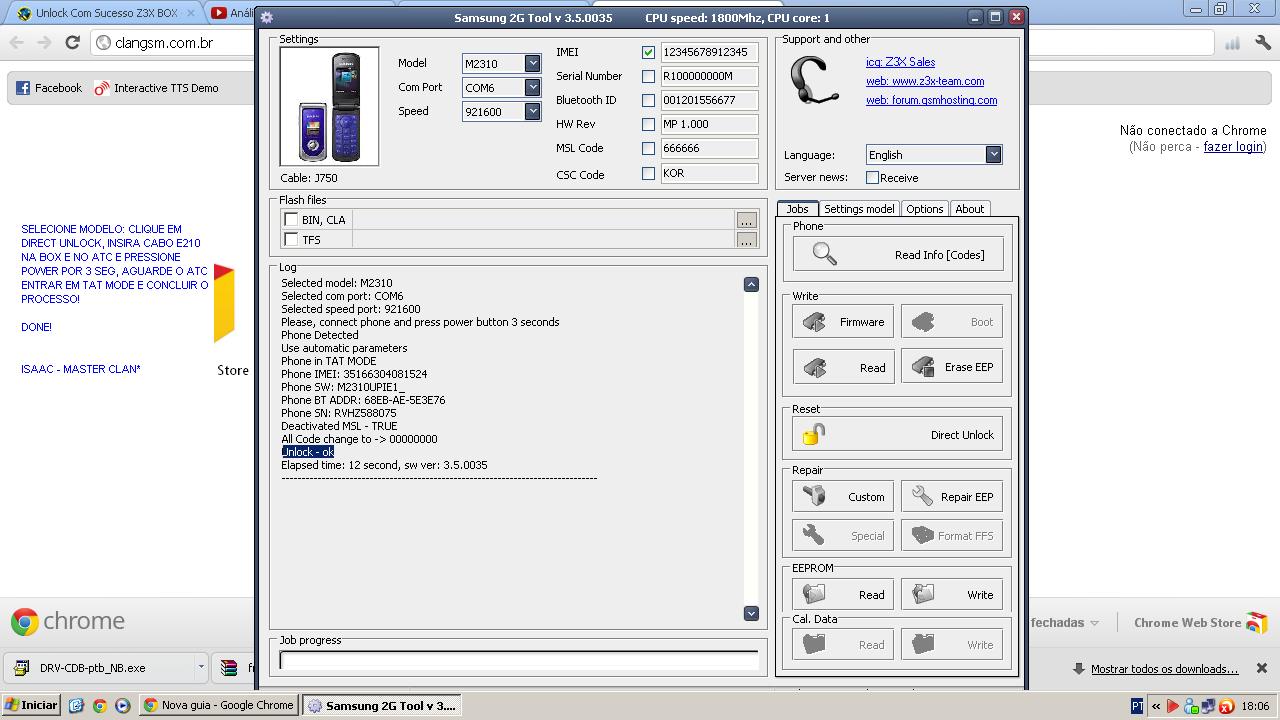Viewport: 1280px width, 720px height.
Task: Click the Iniciar start button
Action: pyautogui.click(x=30, y=705)
